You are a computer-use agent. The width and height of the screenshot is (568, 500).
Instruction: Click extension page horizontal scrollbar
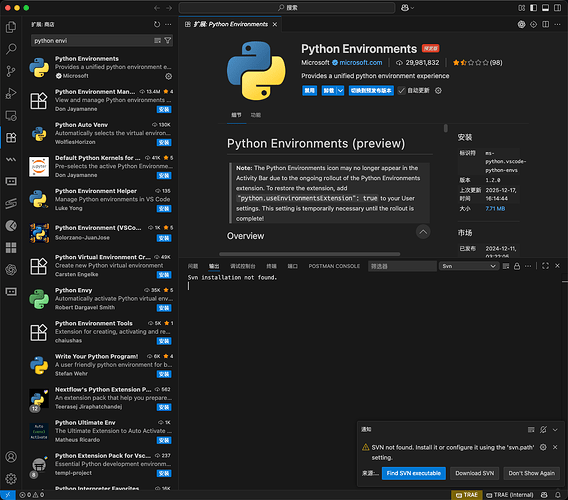310,254
